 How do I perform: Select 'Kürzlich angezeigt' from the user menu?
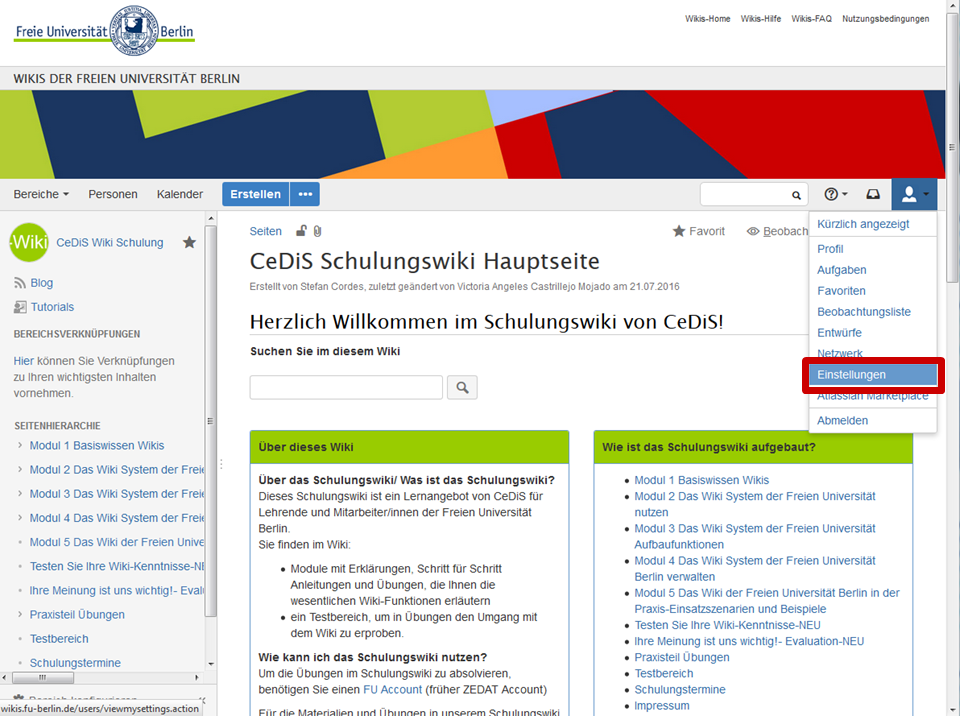pyautogui.click(x=872, y=224)
